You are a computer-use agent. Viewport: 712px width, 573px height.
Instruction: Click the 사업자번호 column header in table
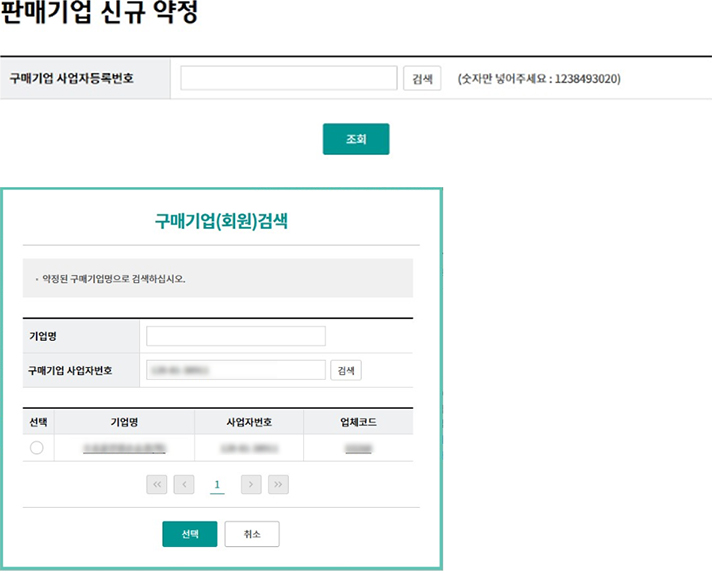point(248,421)
